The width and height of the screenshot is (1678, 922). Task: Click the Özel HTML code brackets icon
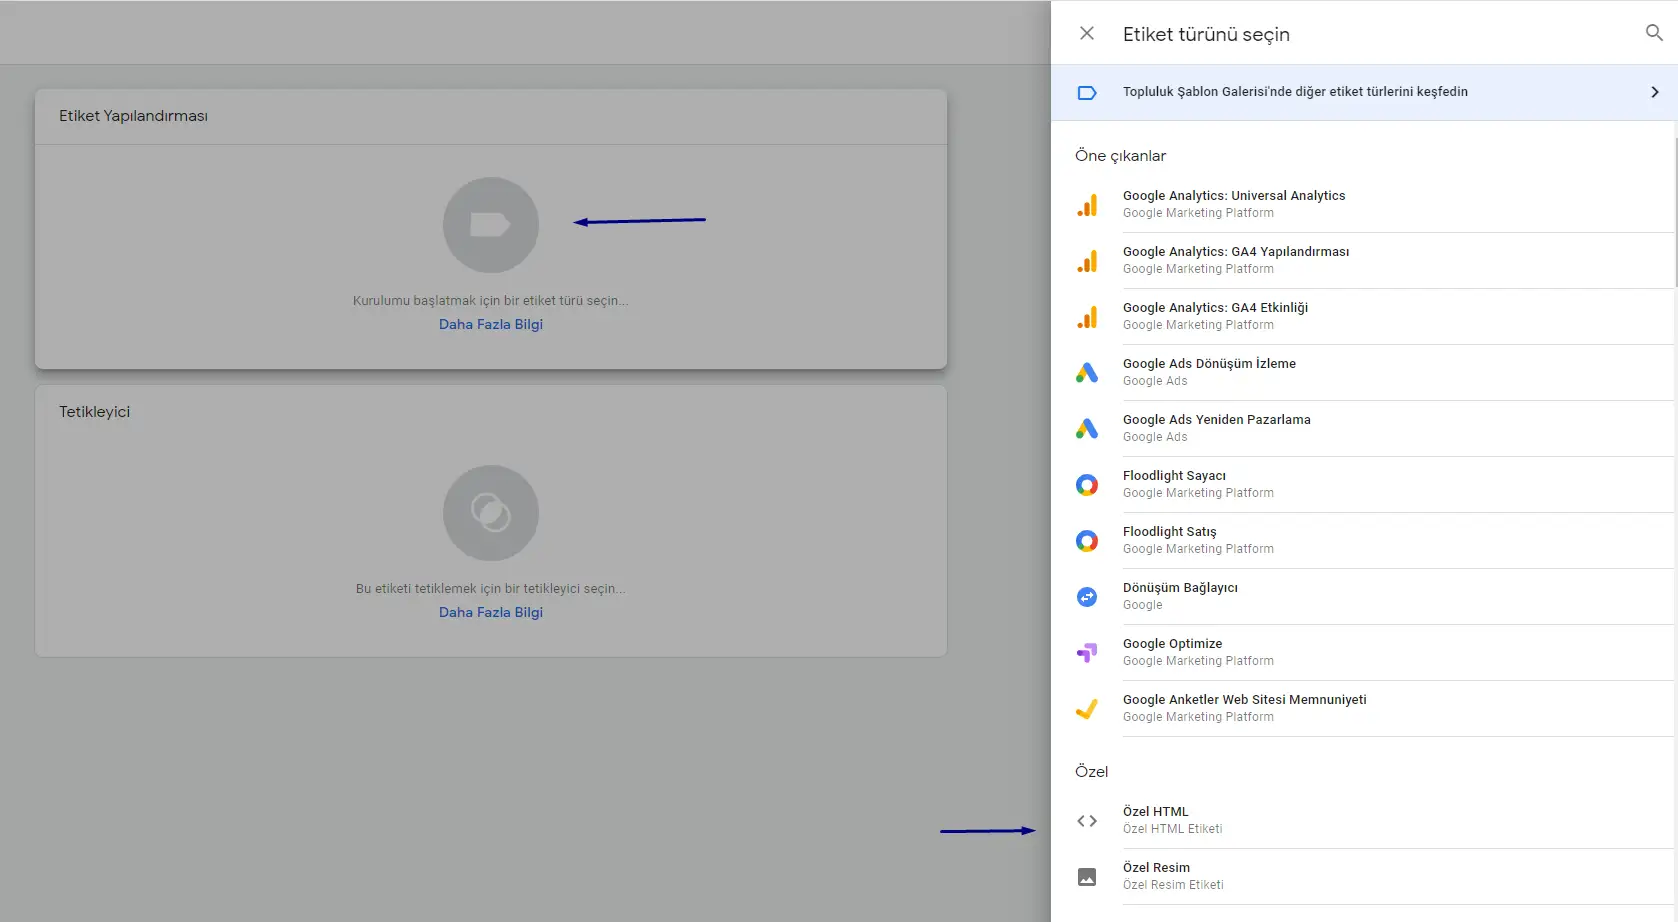point(1087,821)
